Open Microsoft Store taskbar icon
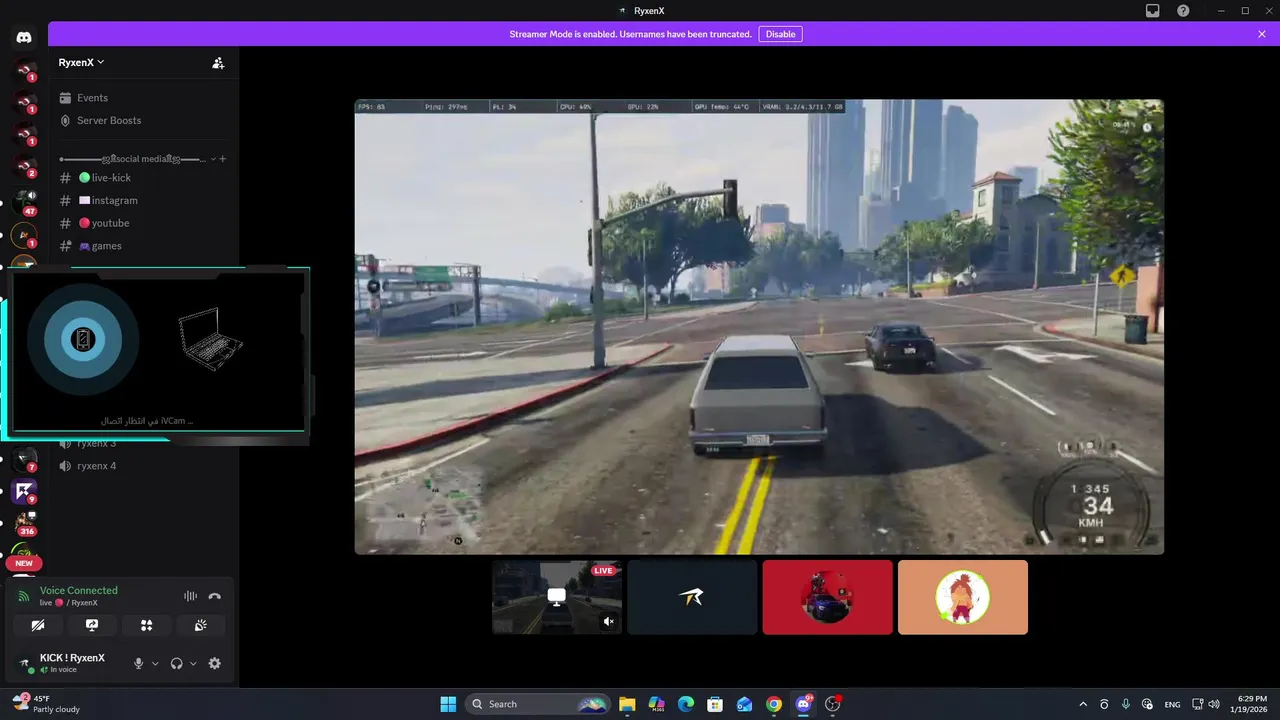Image resolution: width=1280 pixels, height=720 pixels. coord(715,704)
